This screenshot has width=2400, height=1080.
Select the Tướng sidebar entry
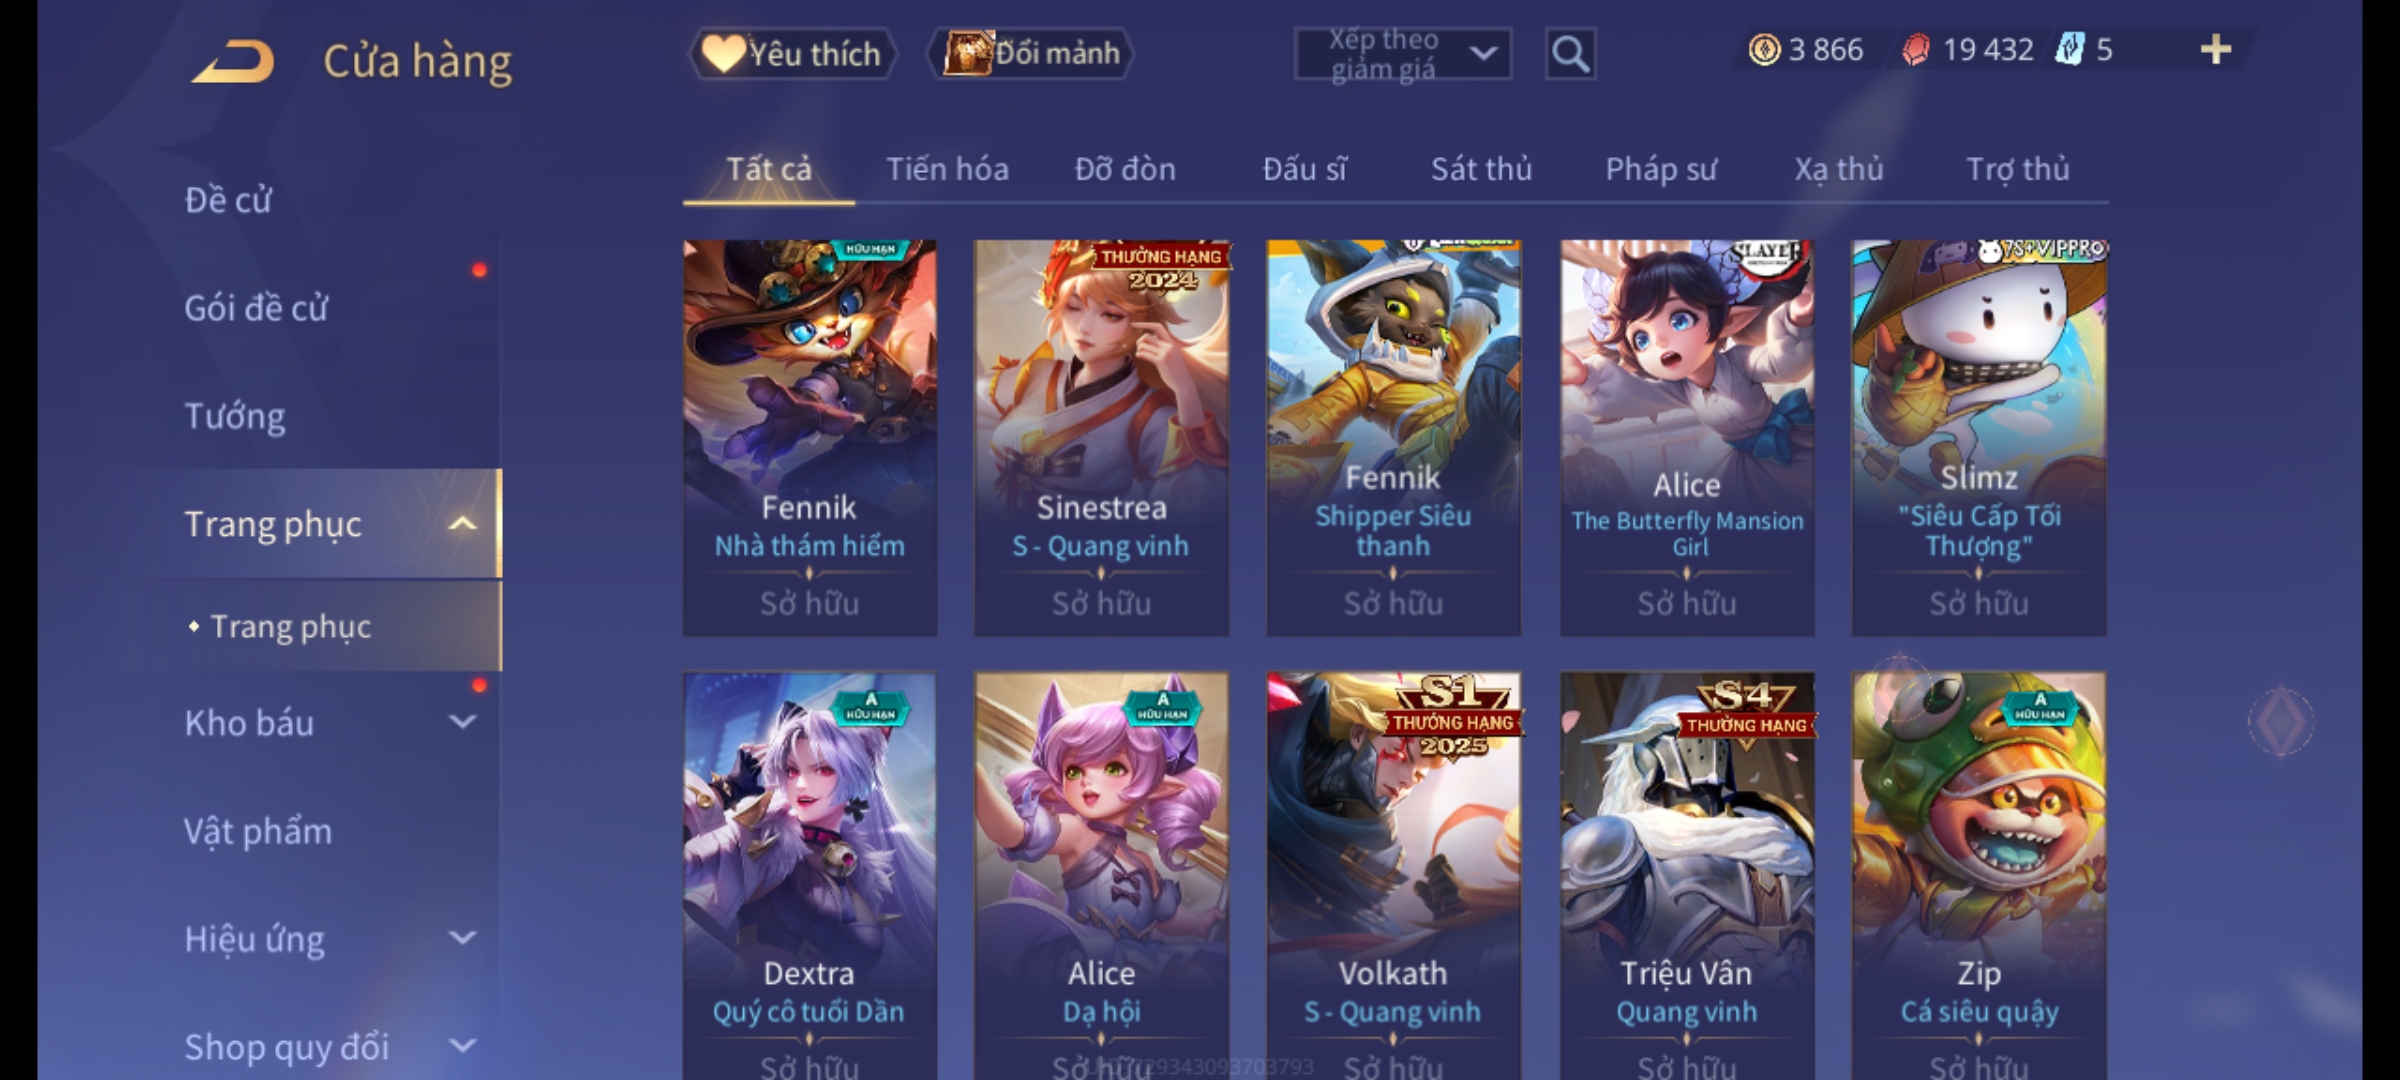[235, 416]
